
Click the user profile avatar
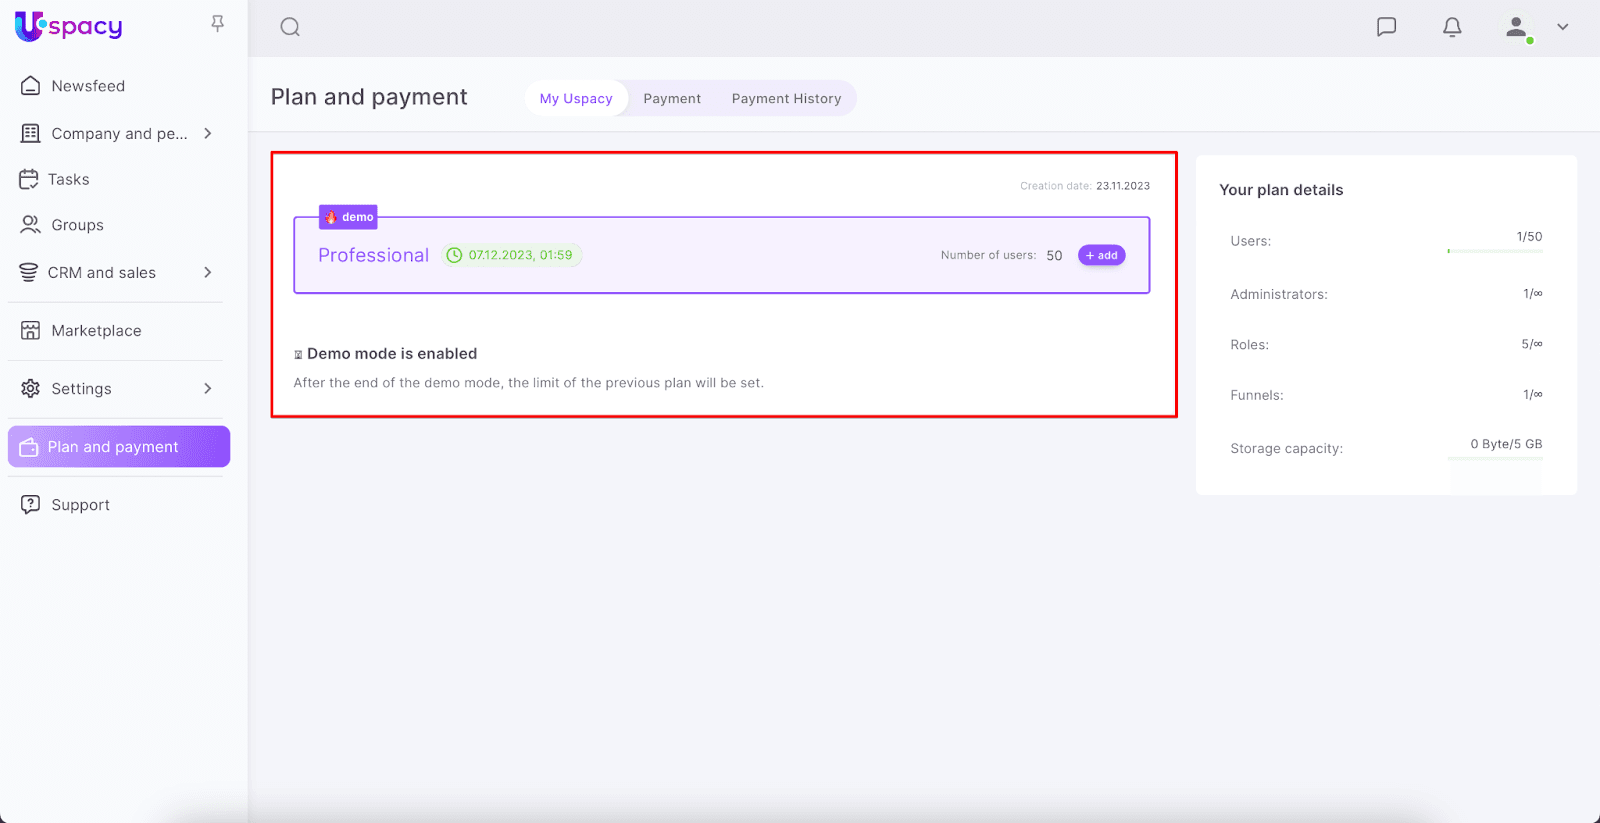tap(1517, 27)
